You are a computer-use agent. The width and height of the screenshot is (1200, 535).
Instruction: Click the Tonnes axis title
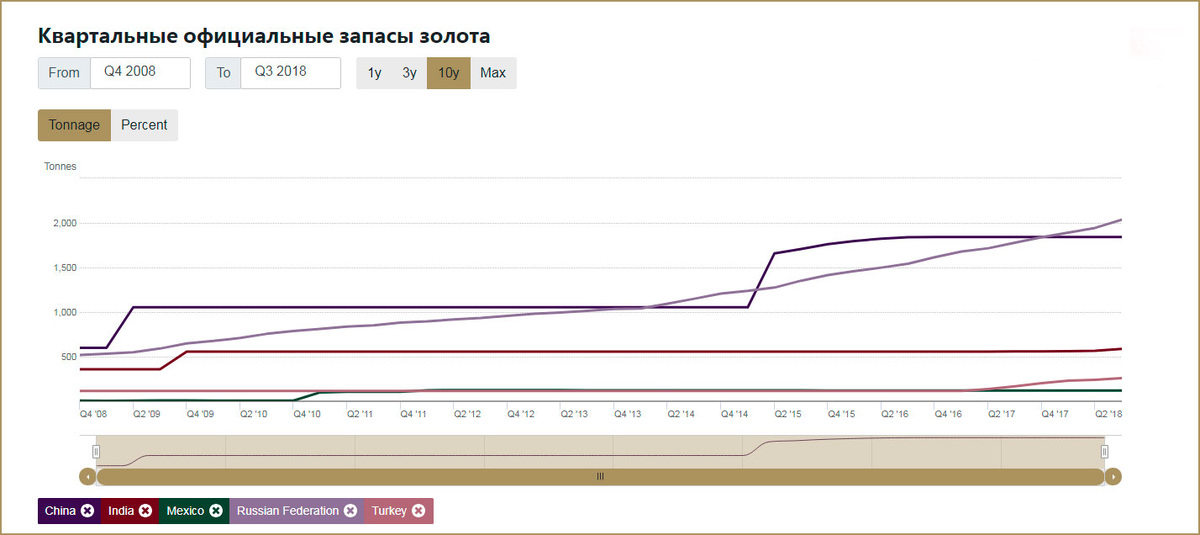(60, 166)
